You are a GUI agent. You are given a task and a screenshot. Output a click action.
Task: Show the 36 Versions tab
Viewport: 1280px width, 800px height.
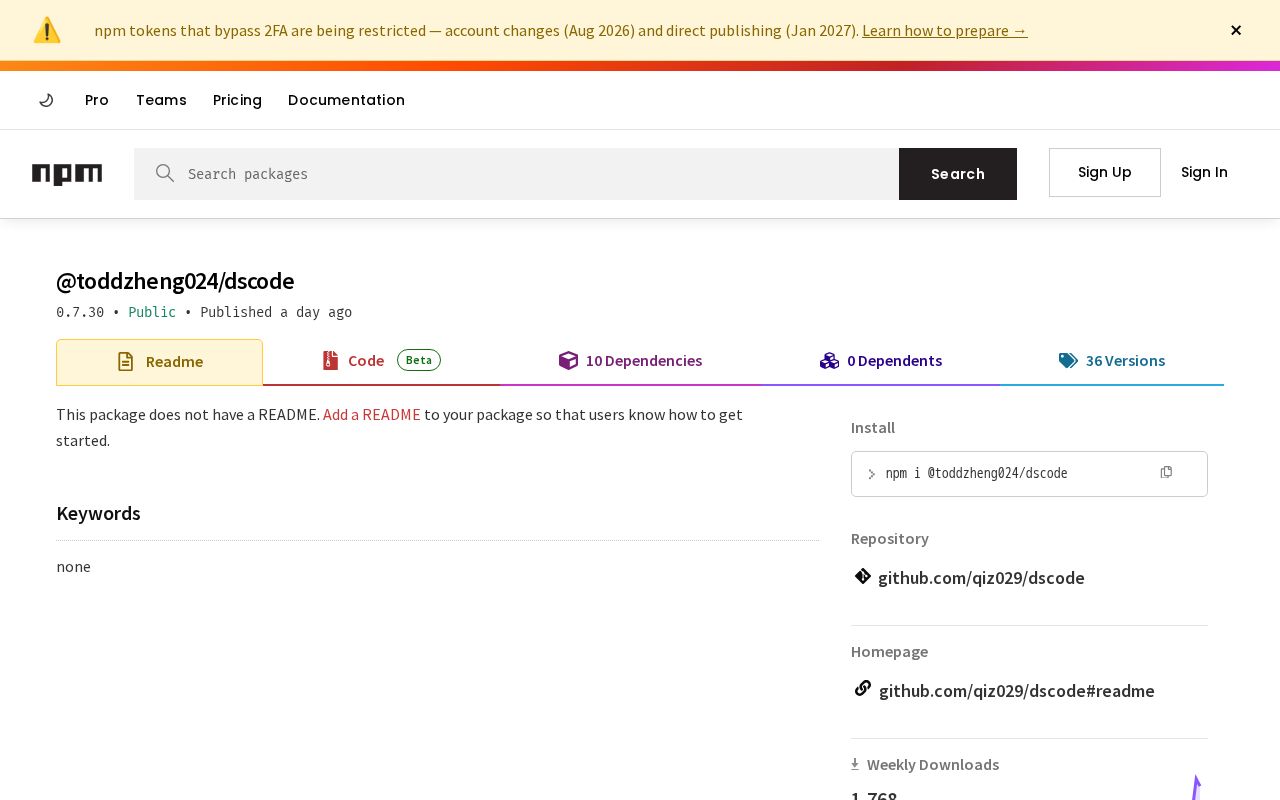point(1111,361)
